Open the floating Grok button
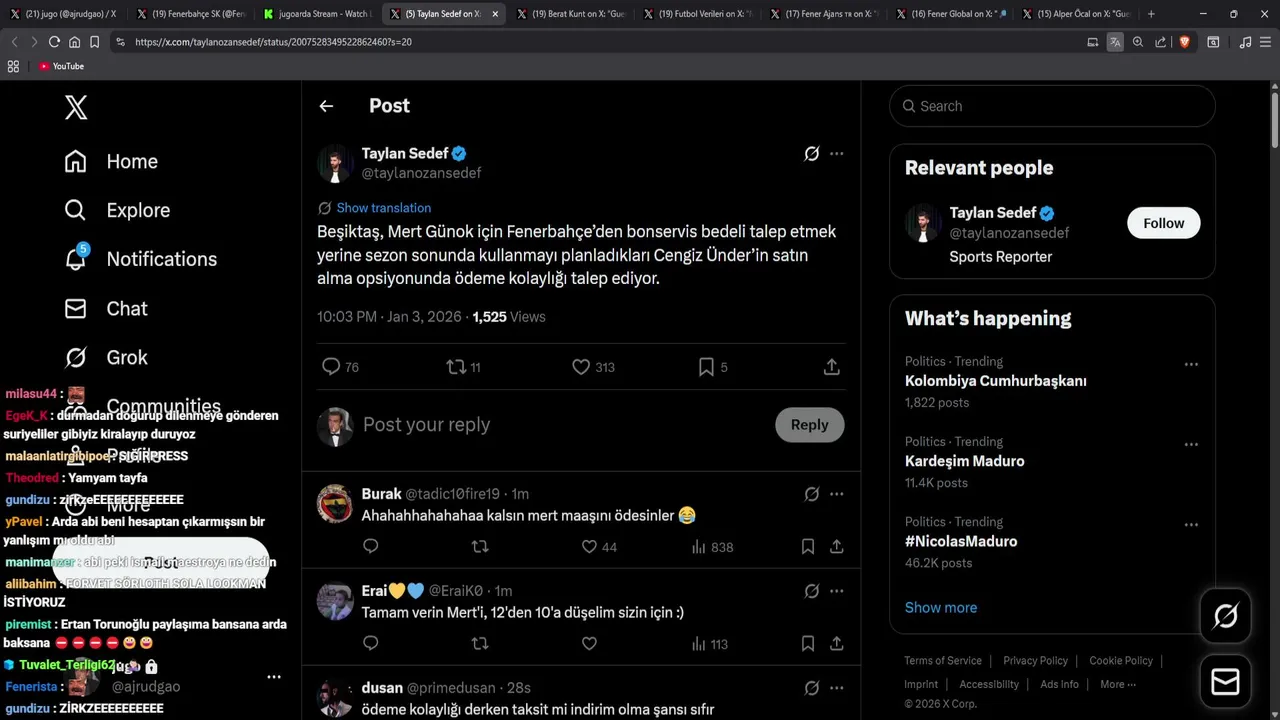This screenshot has height=720, width=1280. click(1225, 616)
